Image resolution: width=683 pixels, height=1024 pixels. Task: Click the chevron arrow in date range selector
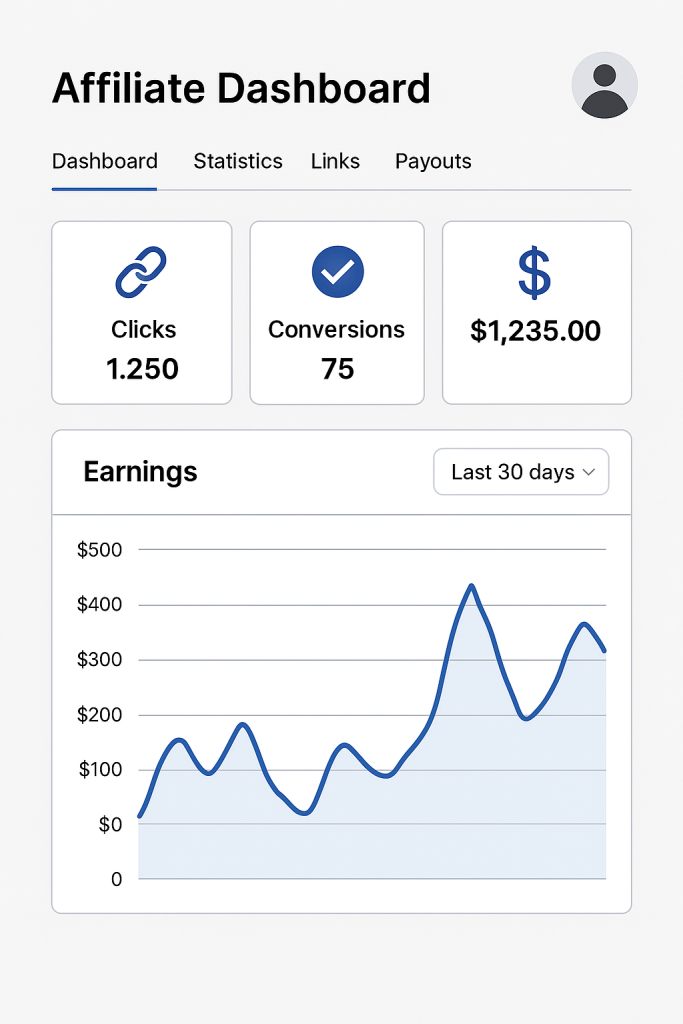pos(589,473)
